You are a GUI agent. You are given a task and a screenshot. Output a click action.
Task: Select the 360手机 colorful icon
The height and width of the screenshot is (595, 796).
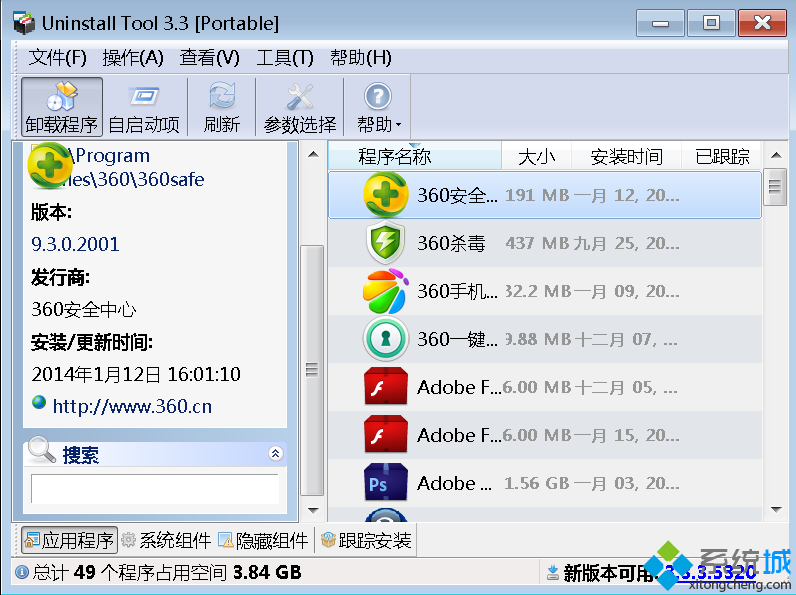pos(386,291)
